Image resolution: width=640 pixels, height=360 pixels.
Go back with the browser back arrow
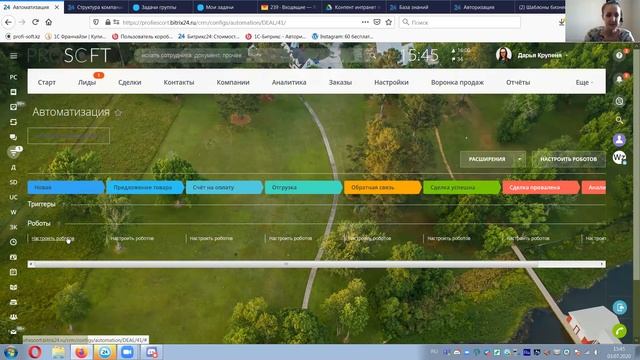[9, 22]
